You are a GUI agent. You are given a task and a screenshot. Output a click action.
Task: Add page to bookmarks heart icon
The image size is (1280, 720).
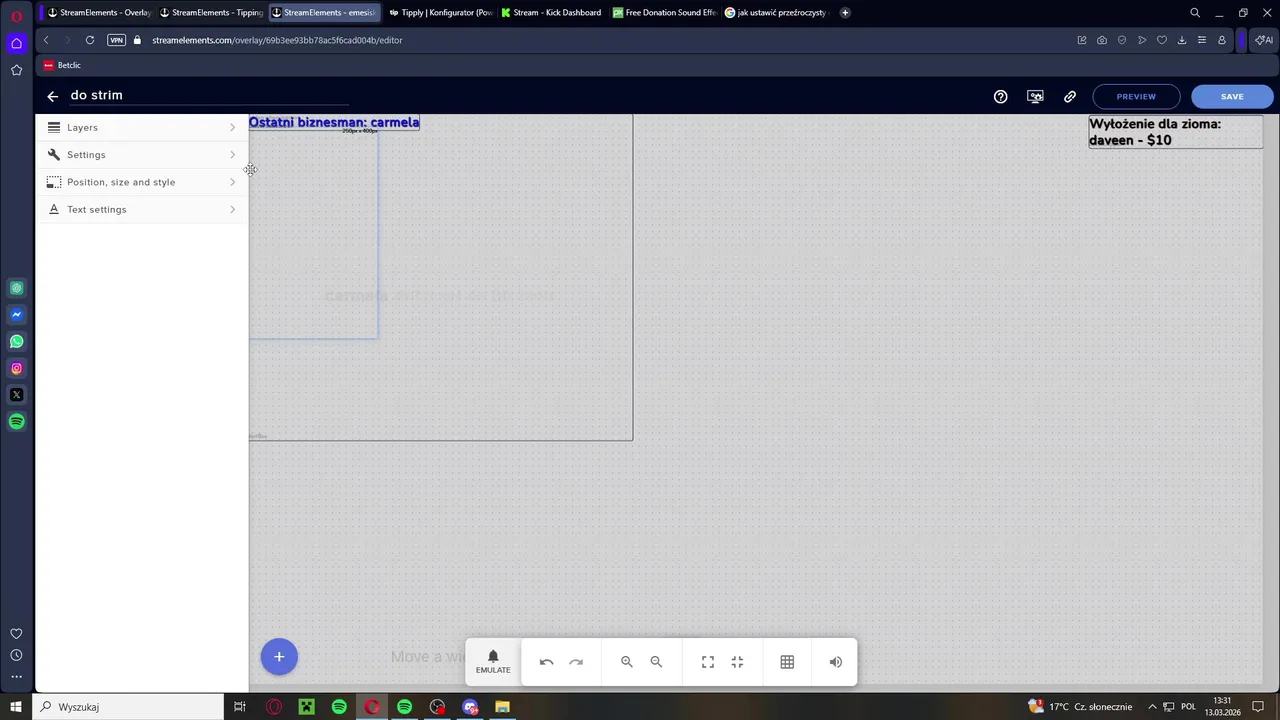click(1162, 40)
